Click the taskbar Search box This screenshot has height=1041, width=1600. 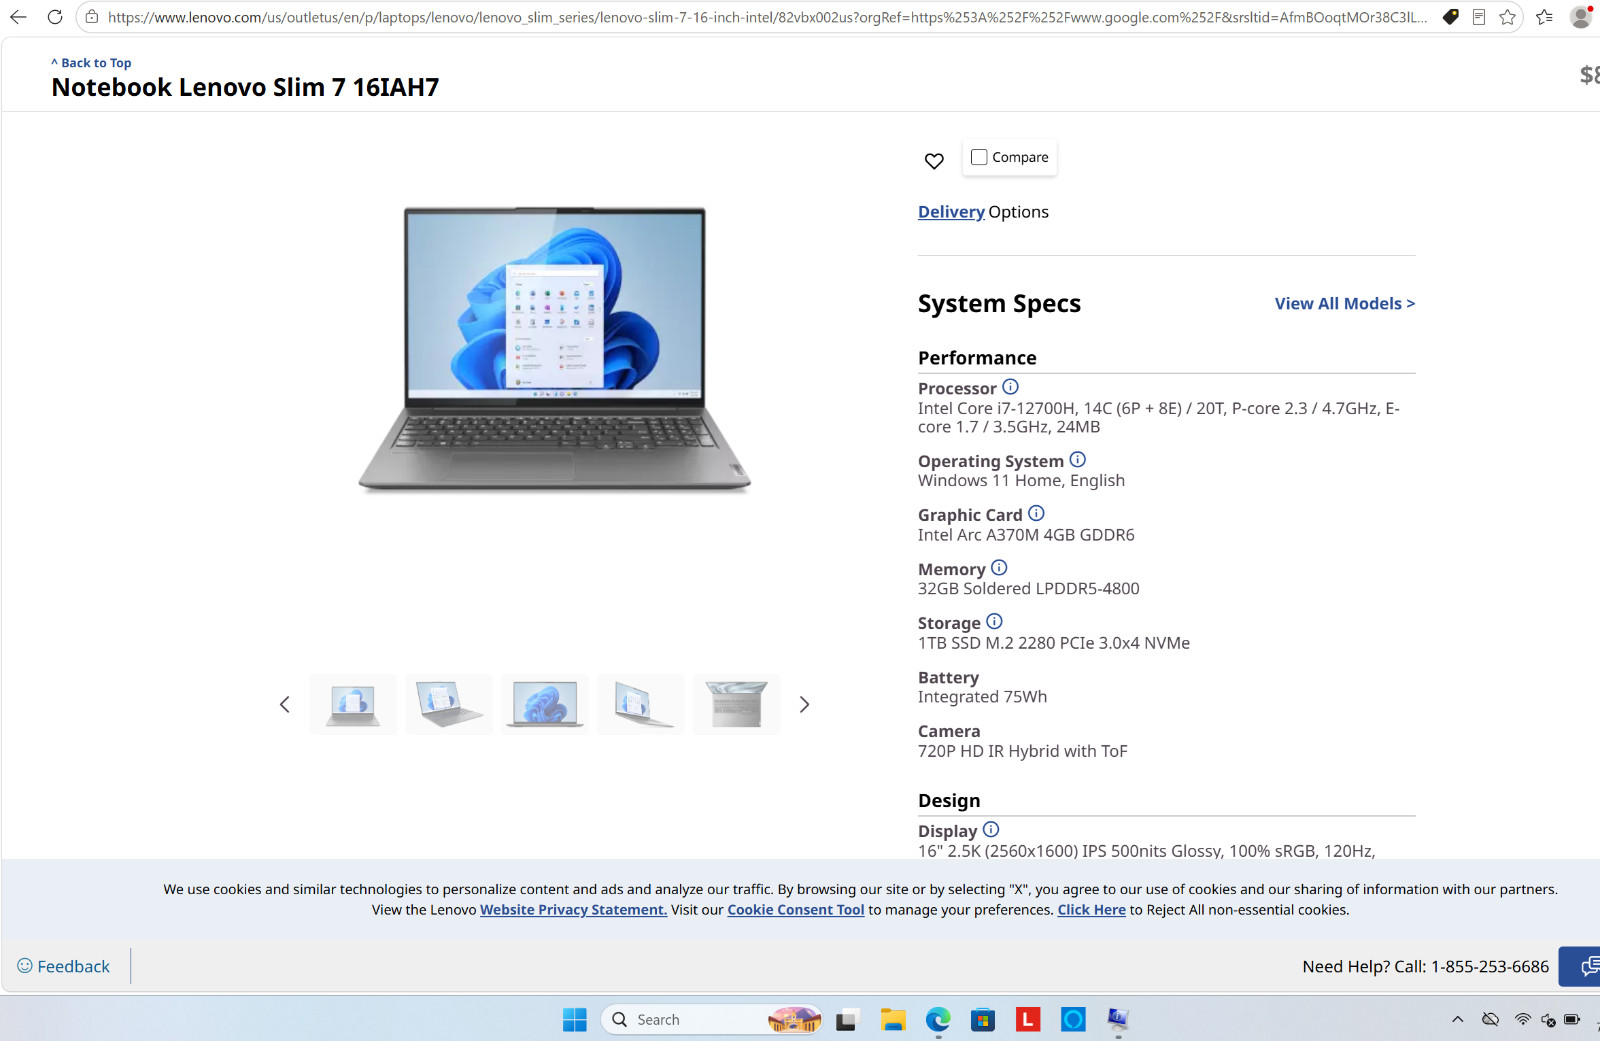[x=712, y=1020]
